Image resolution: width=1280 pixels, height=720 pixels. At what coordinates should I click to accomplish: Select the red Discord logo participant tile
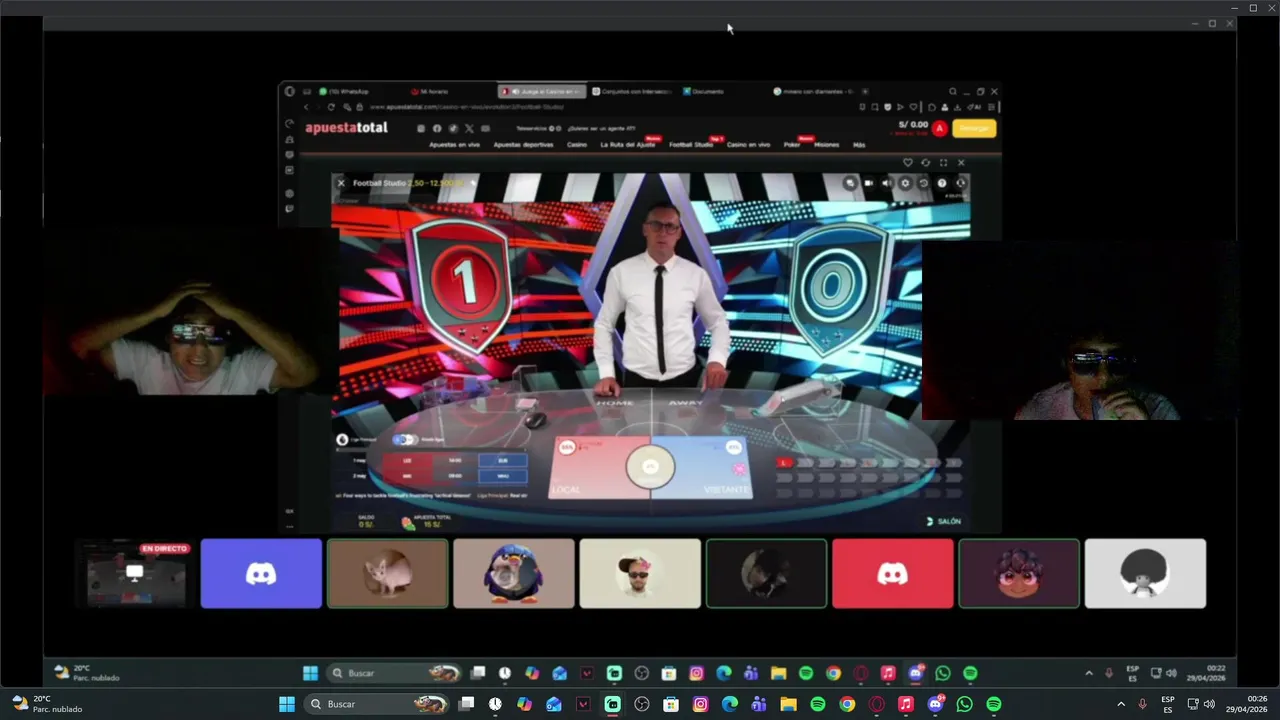pyautogui.click(x=893, y=574)
